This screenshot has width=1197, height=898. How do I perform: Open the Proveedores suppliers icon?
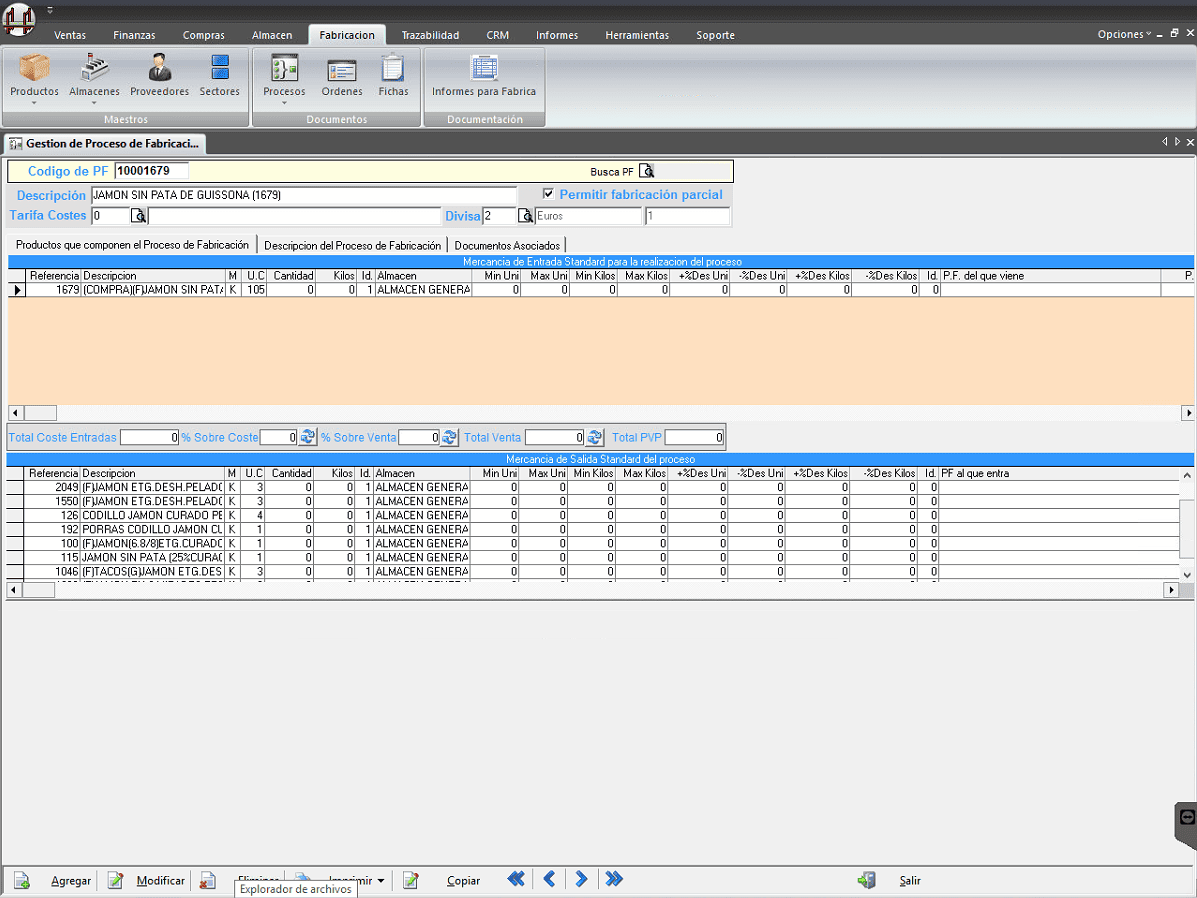[x=160, y=68]
